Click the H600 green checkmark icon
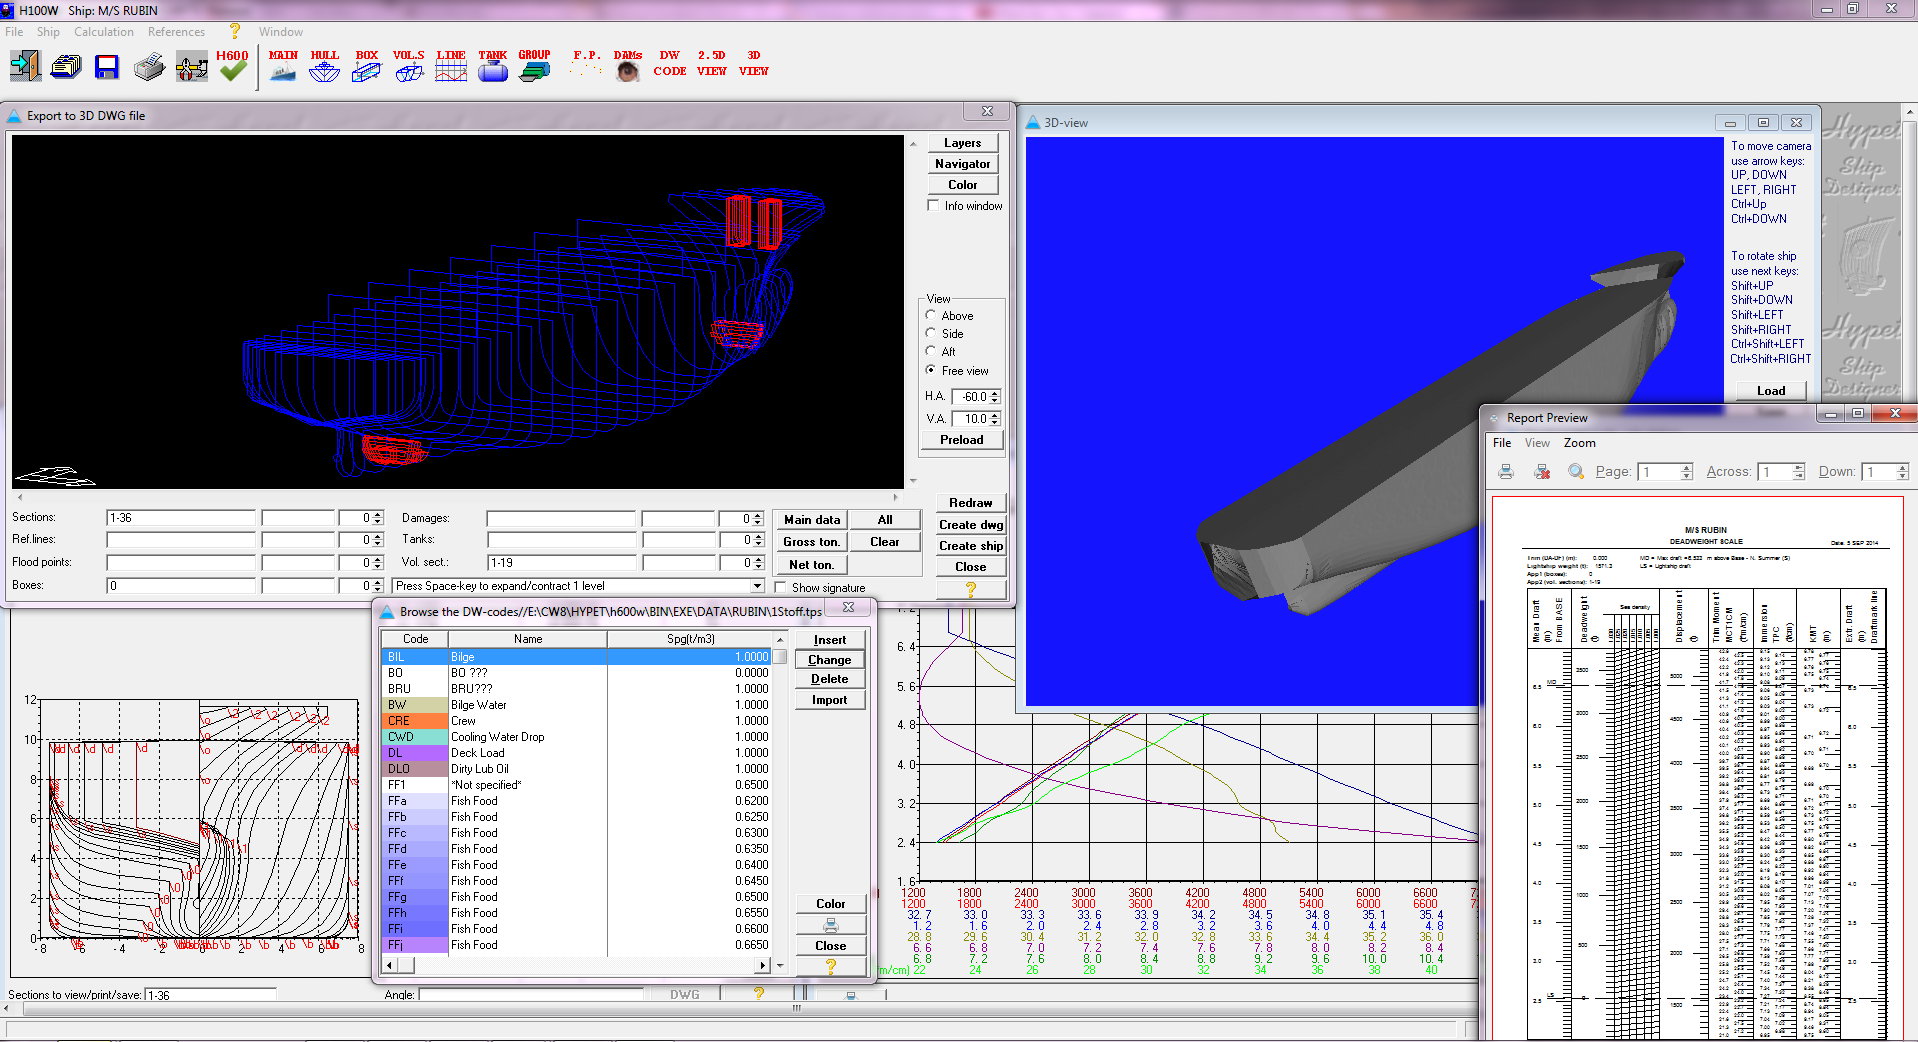Screen dimensions: 1918x1042 coord(232,67)
